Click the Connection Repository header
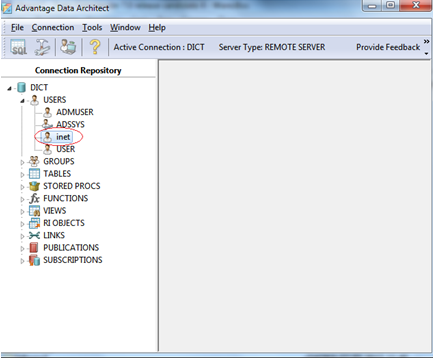 point(78,71)
